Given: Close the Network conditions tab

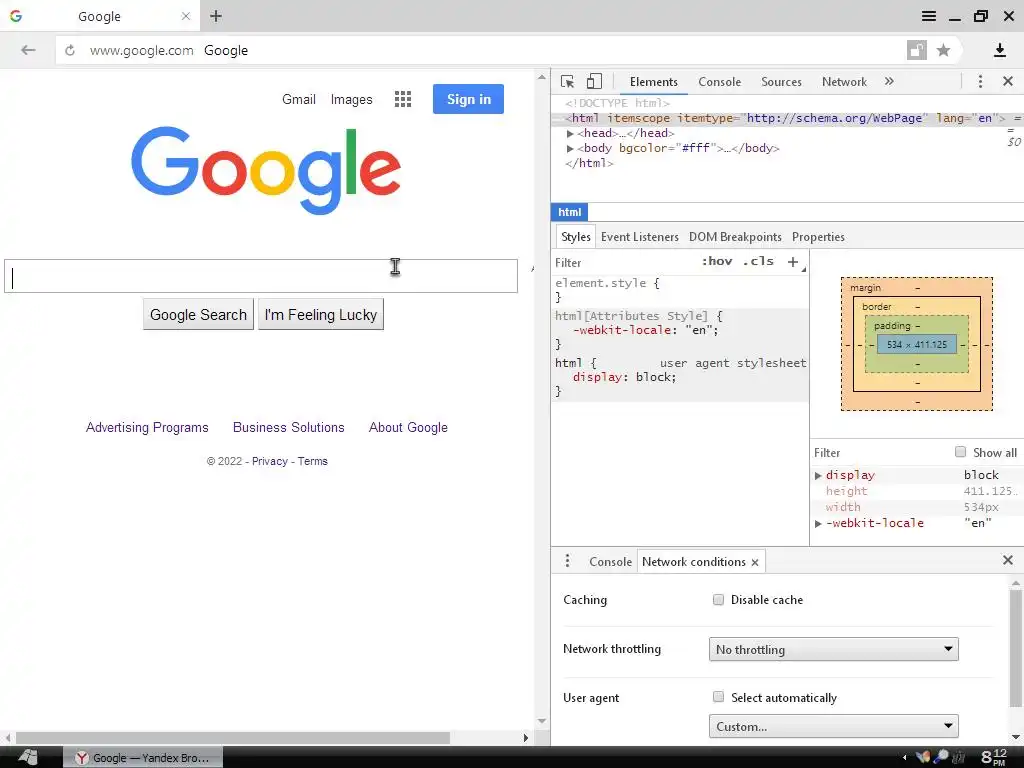Looking at the screenshot, I should tap(755, 562).
